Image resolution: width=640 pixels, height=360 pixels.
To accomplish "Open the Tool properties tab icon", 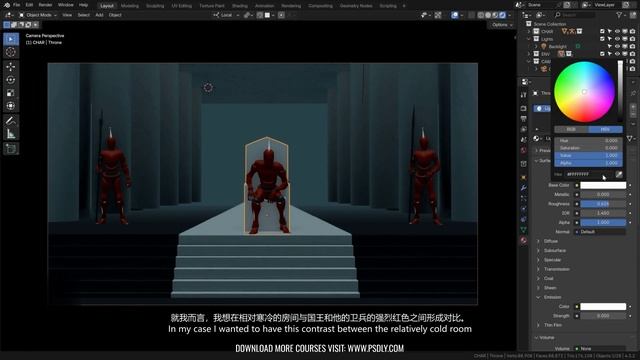I will (524, 95).
